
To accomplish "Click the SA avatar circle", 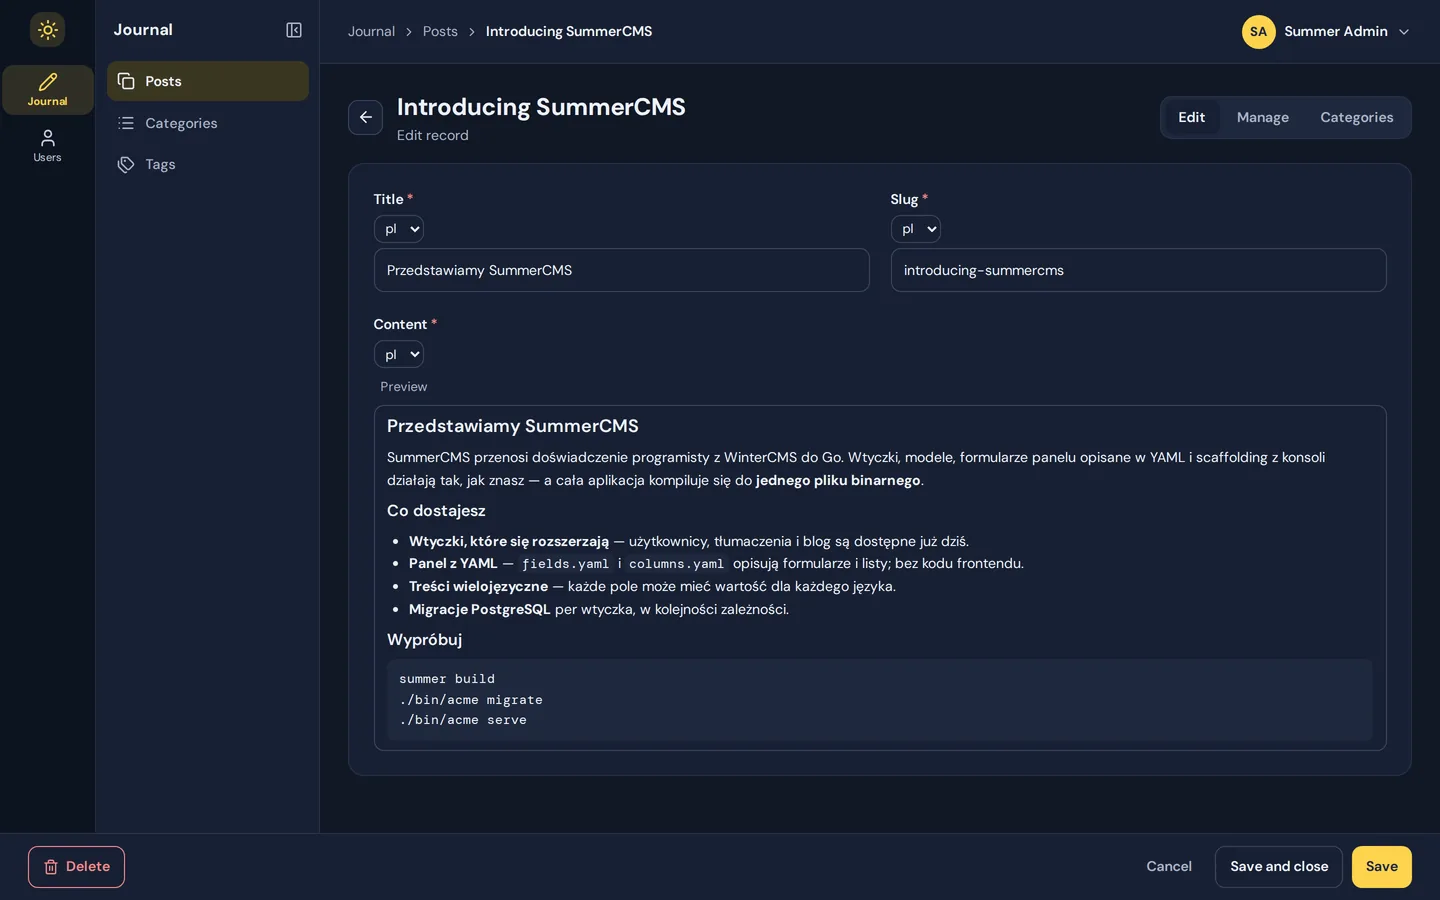I will [1258, 31].
